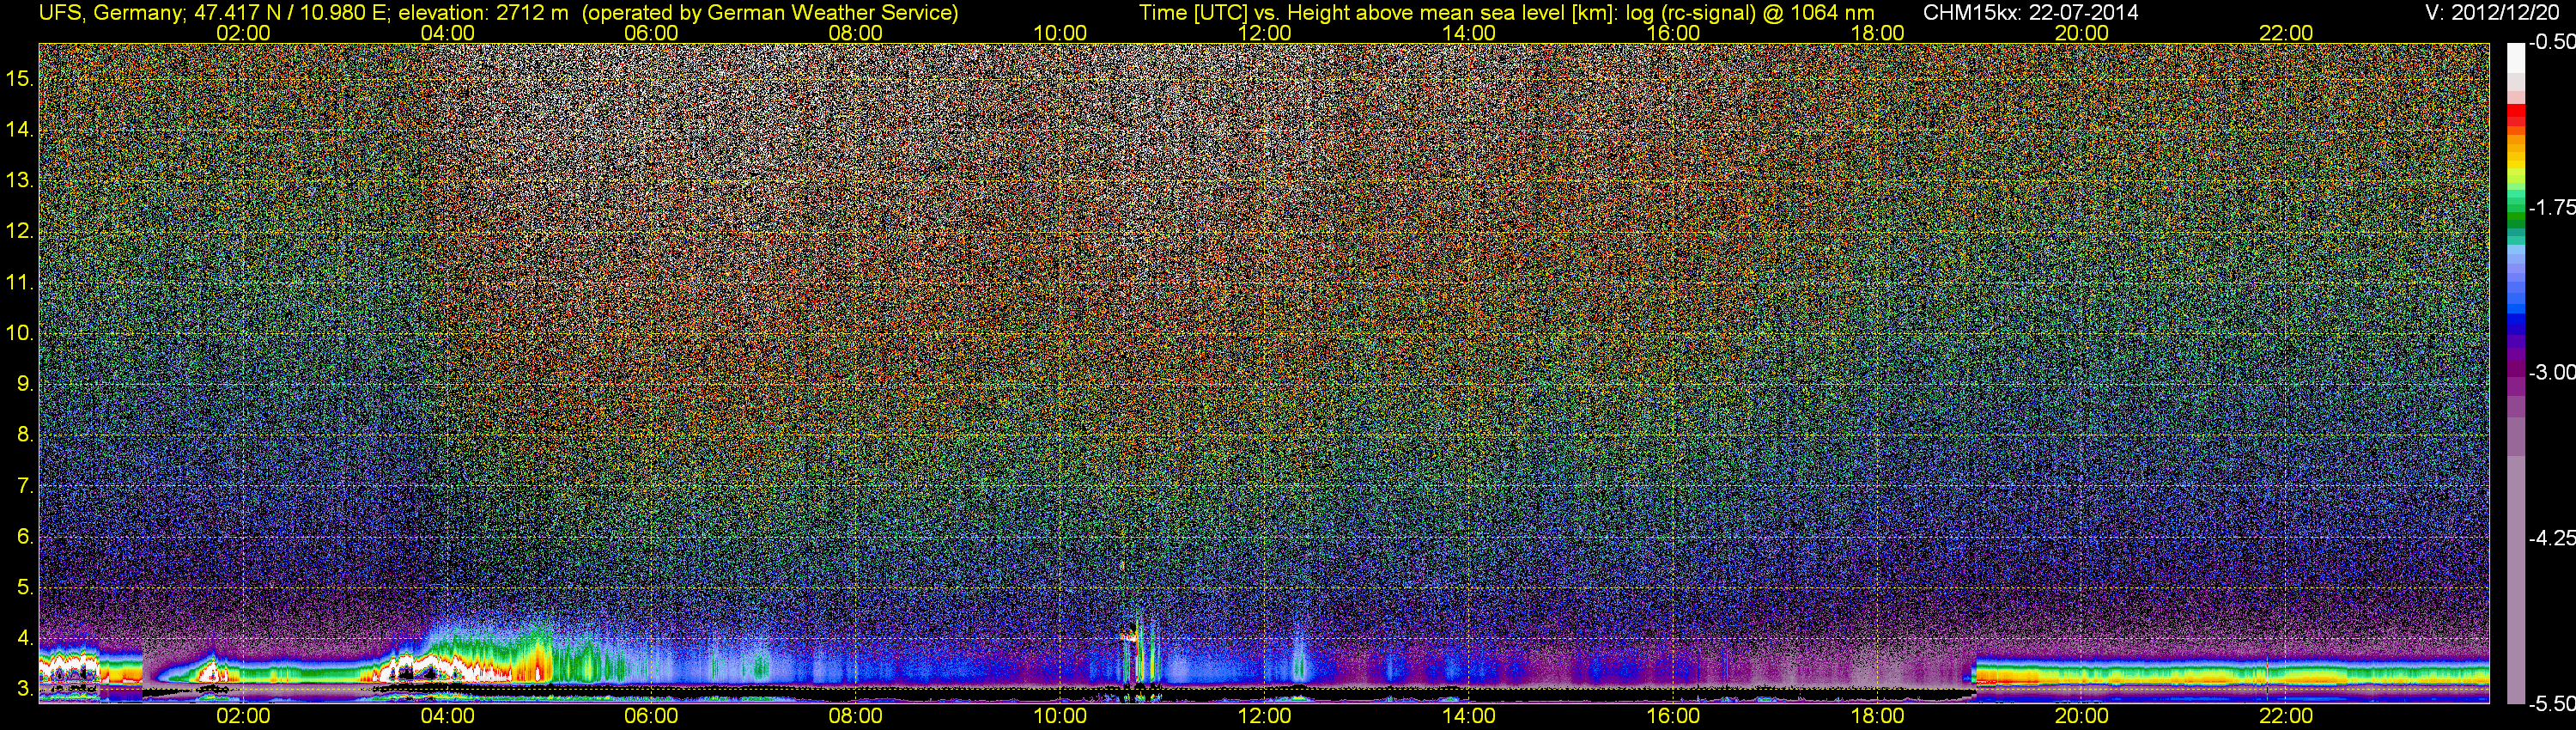
Task: Click the 22:00 time label at bottom
Action: click(2286, 716)
